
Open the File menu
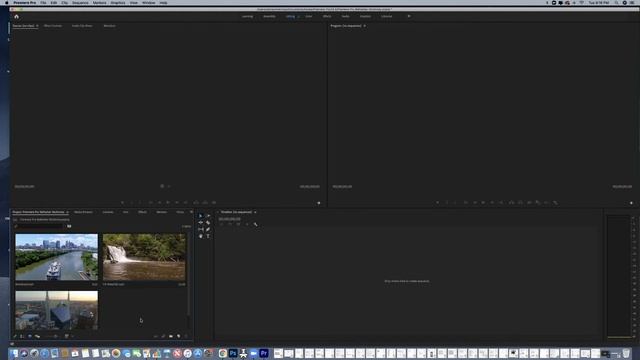pos(43,3)
